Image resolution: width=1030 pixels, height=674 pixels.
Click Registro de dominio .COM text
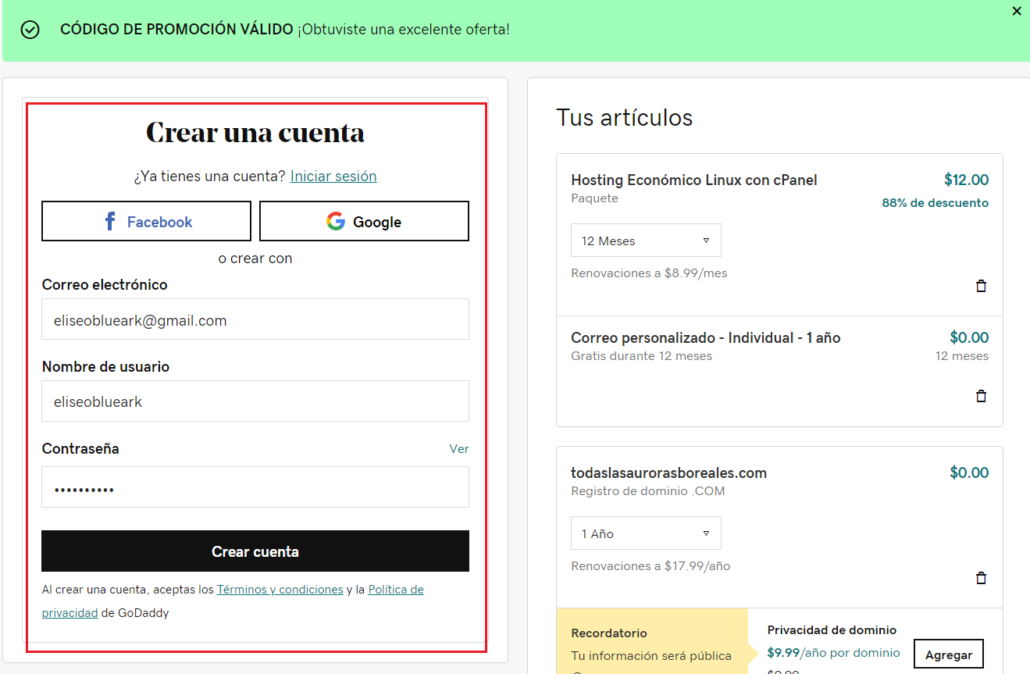[648, 491]
